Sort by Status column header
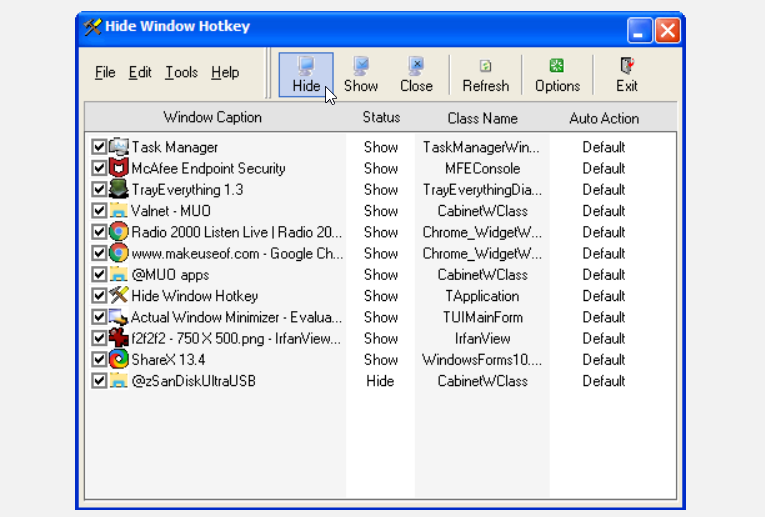 (381, 118)
